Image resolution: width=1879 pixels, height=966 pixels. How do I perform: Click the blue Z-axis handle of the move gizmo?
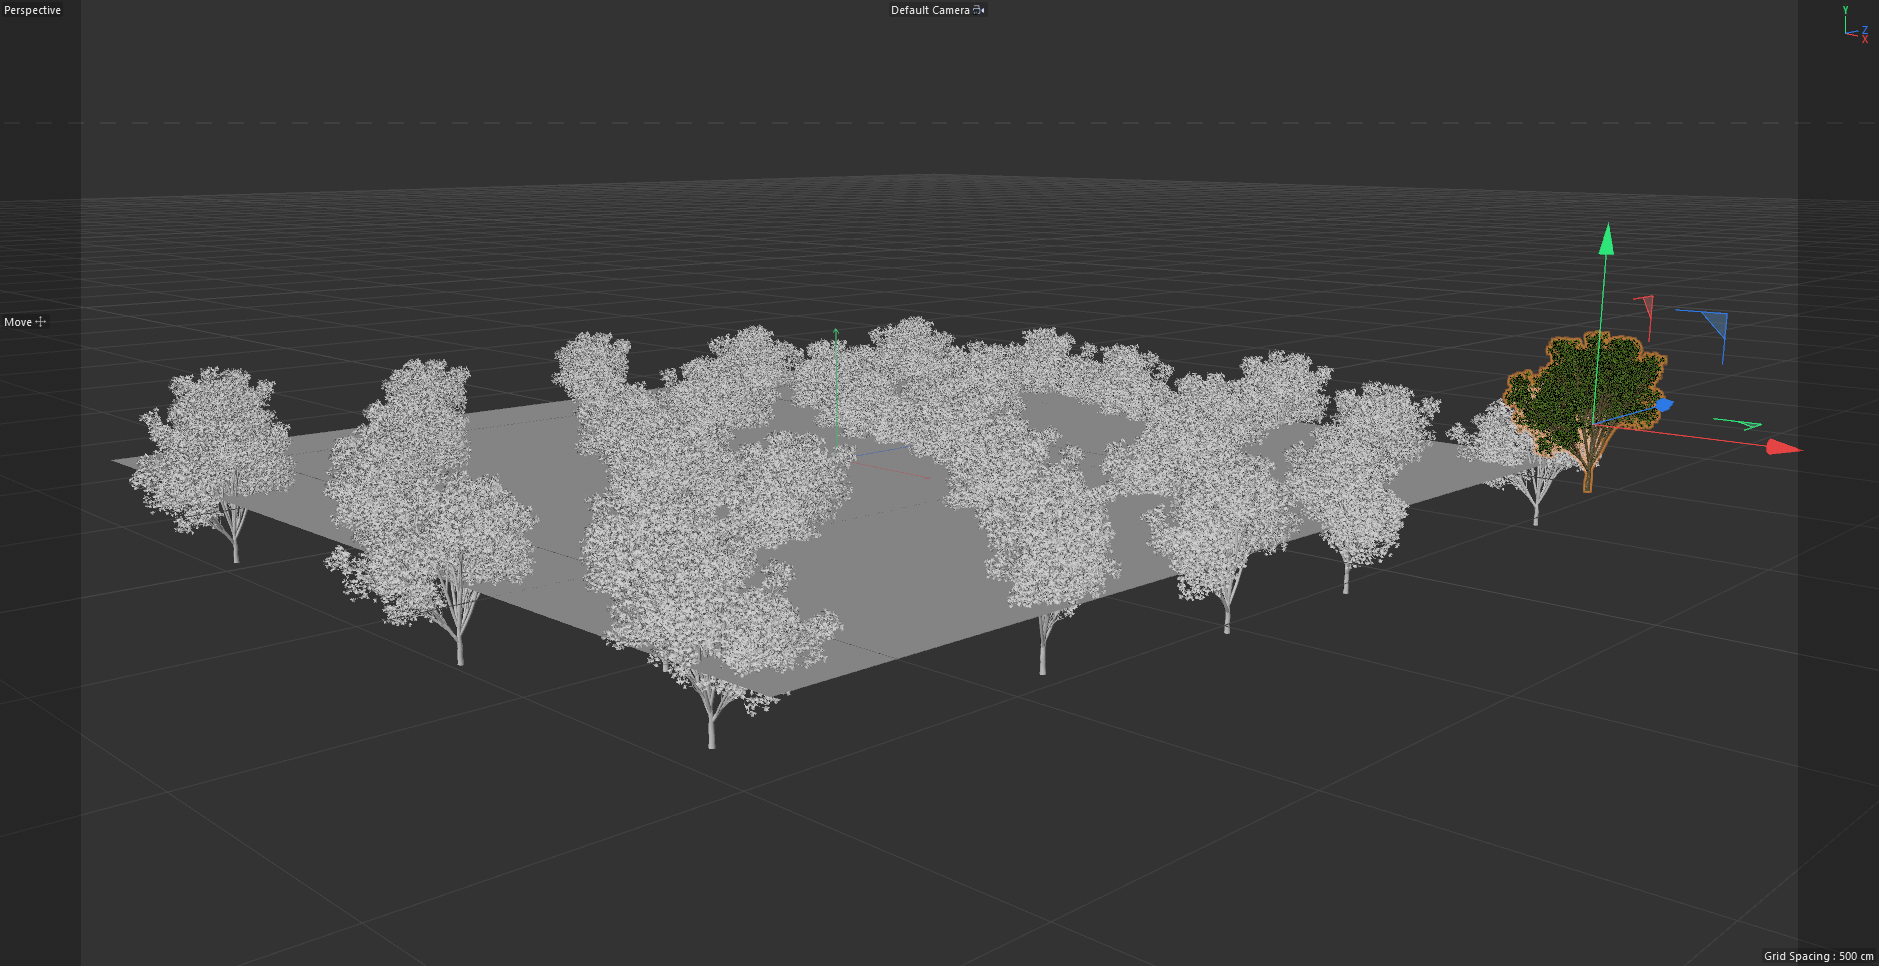pyautogui.click(x=1664, y=404)
